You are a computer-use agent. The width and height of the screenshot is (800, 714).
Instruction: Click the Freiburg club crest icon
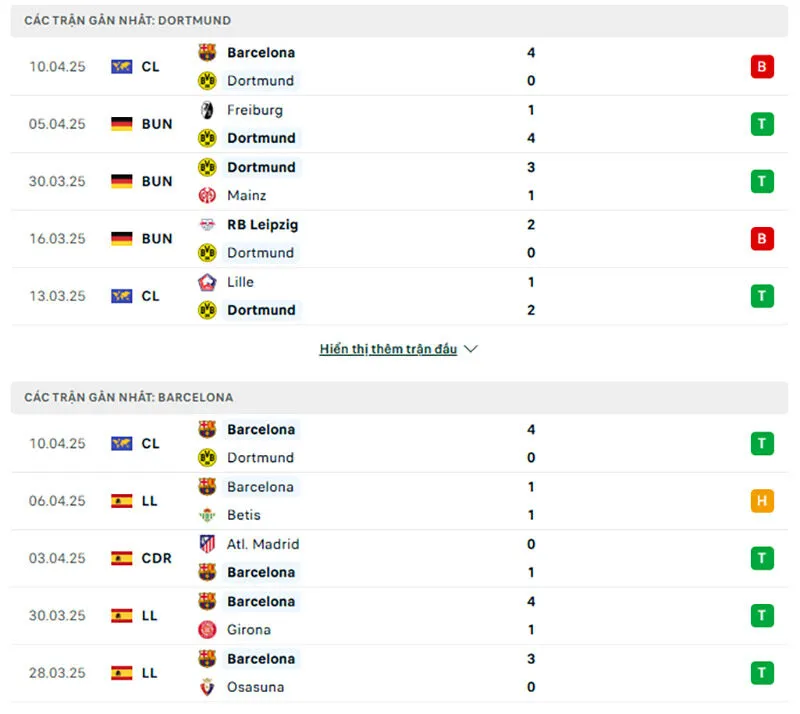pyautogui.click(x=207, y=110)
